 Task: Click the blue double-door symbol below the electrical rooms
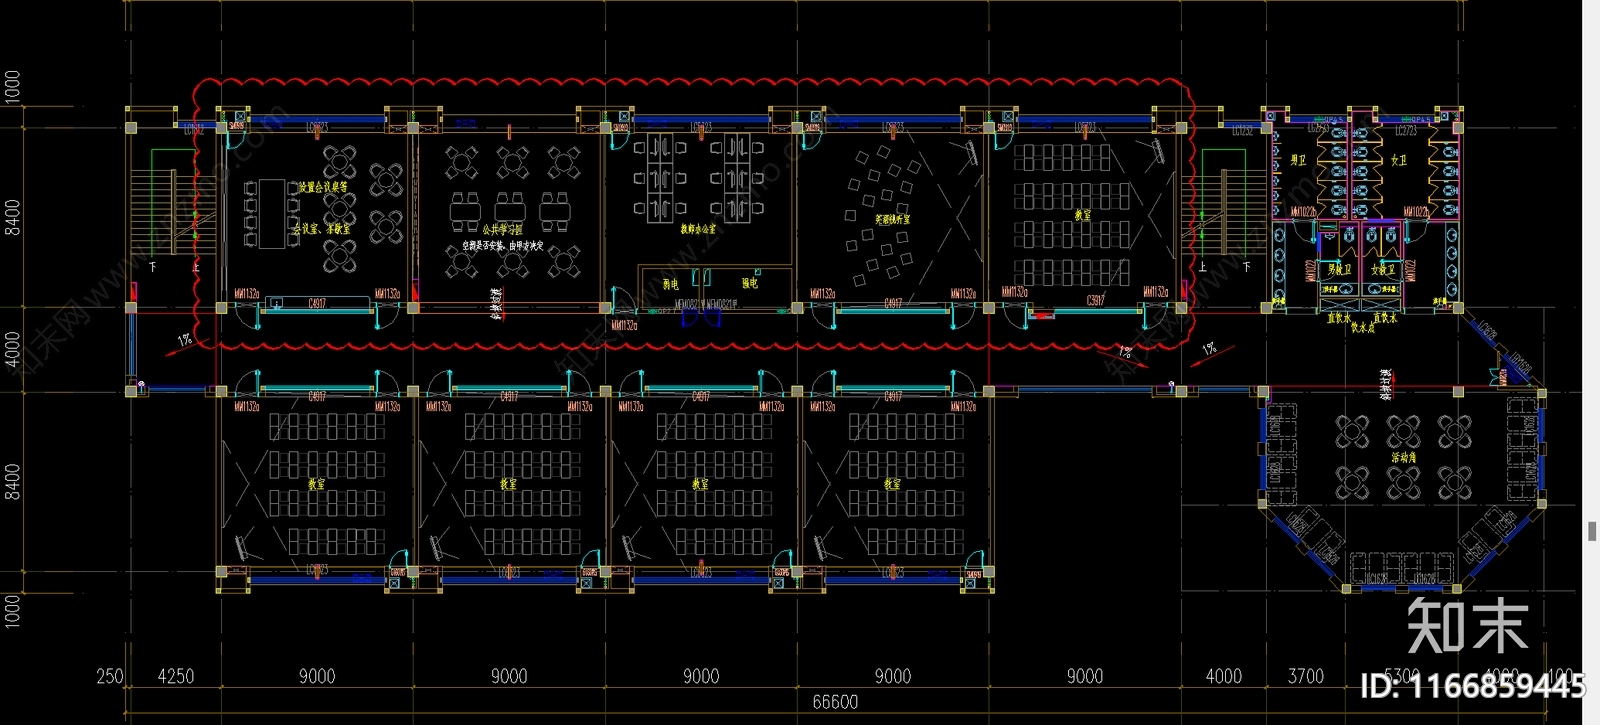[x=701, y=319]
